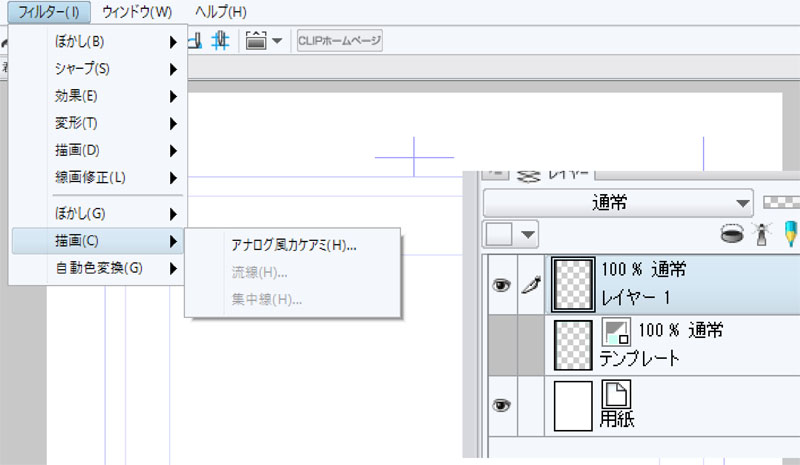Screen dimensions: 800x465
Task: Open the CLIPホームページ button
Action: coord(339,41)
